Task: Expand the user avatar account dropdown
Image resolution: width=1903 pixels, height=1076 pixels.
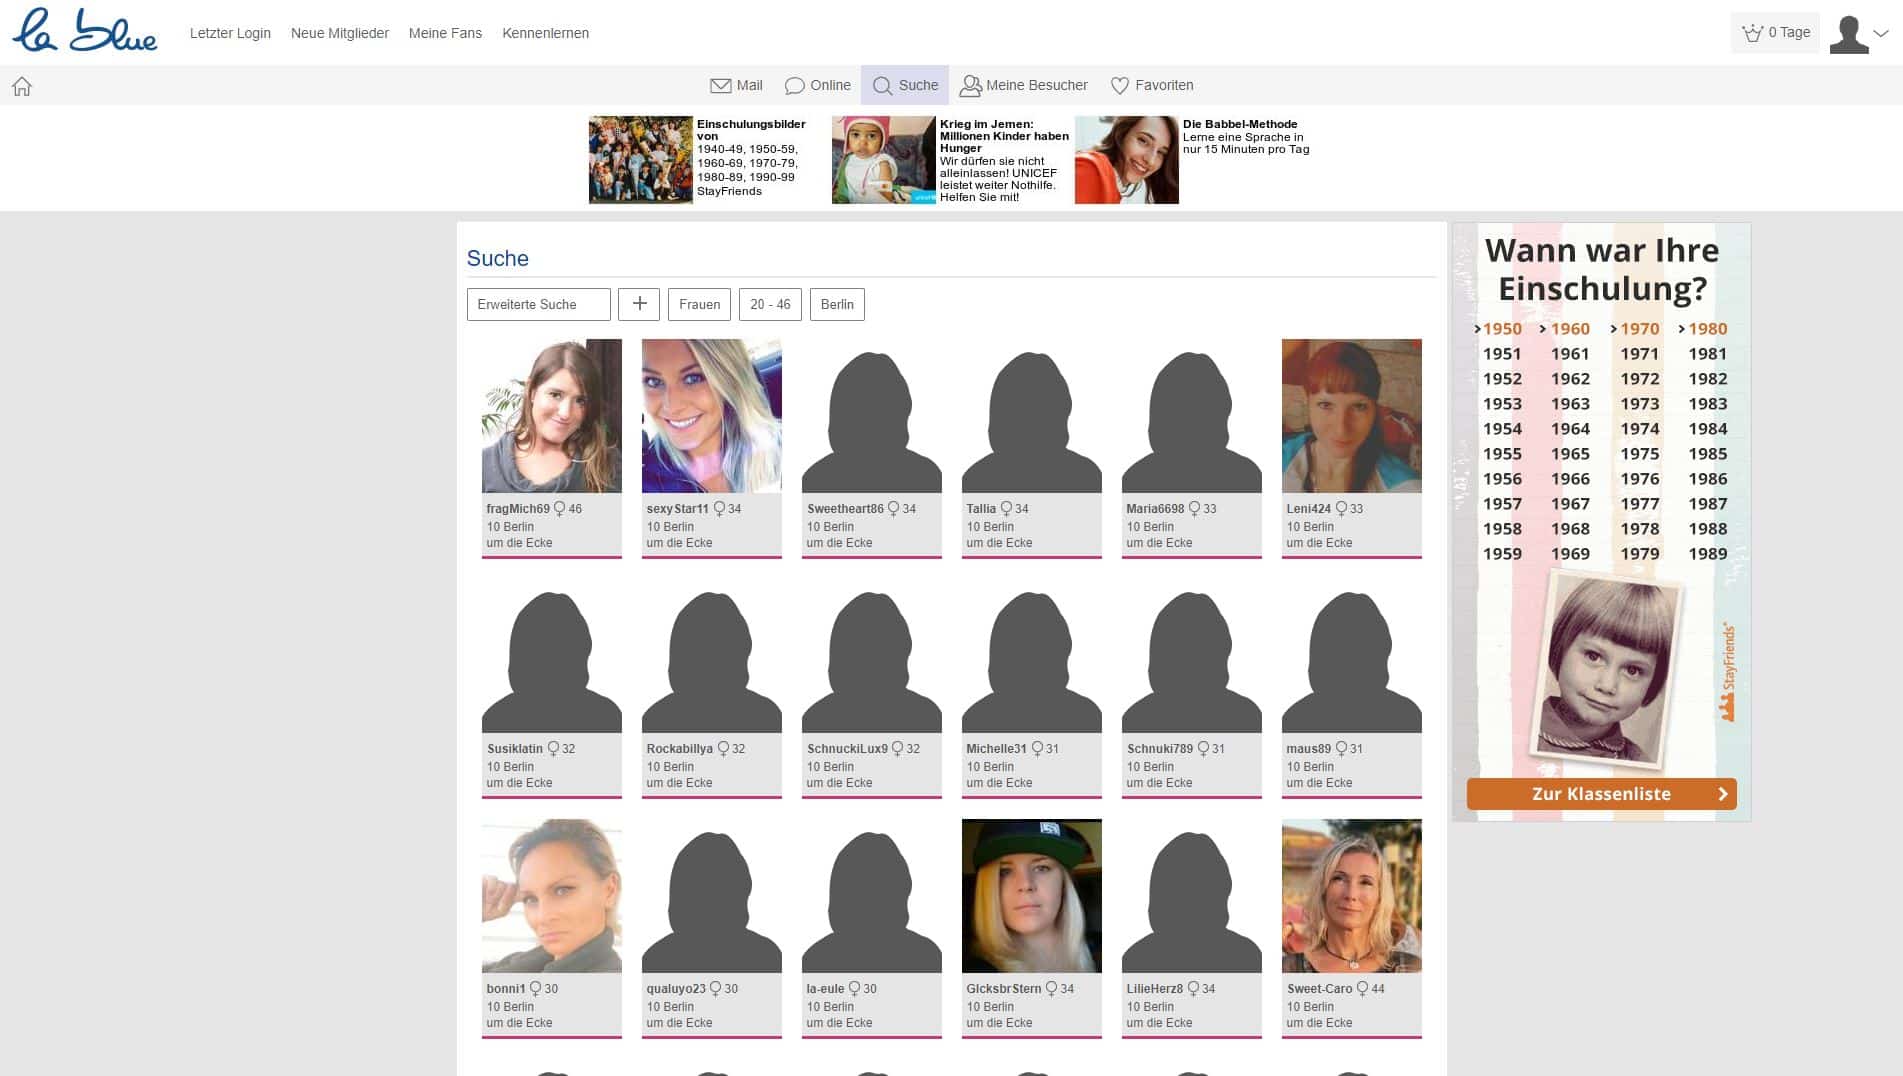Action: [x=1859, y=34]
